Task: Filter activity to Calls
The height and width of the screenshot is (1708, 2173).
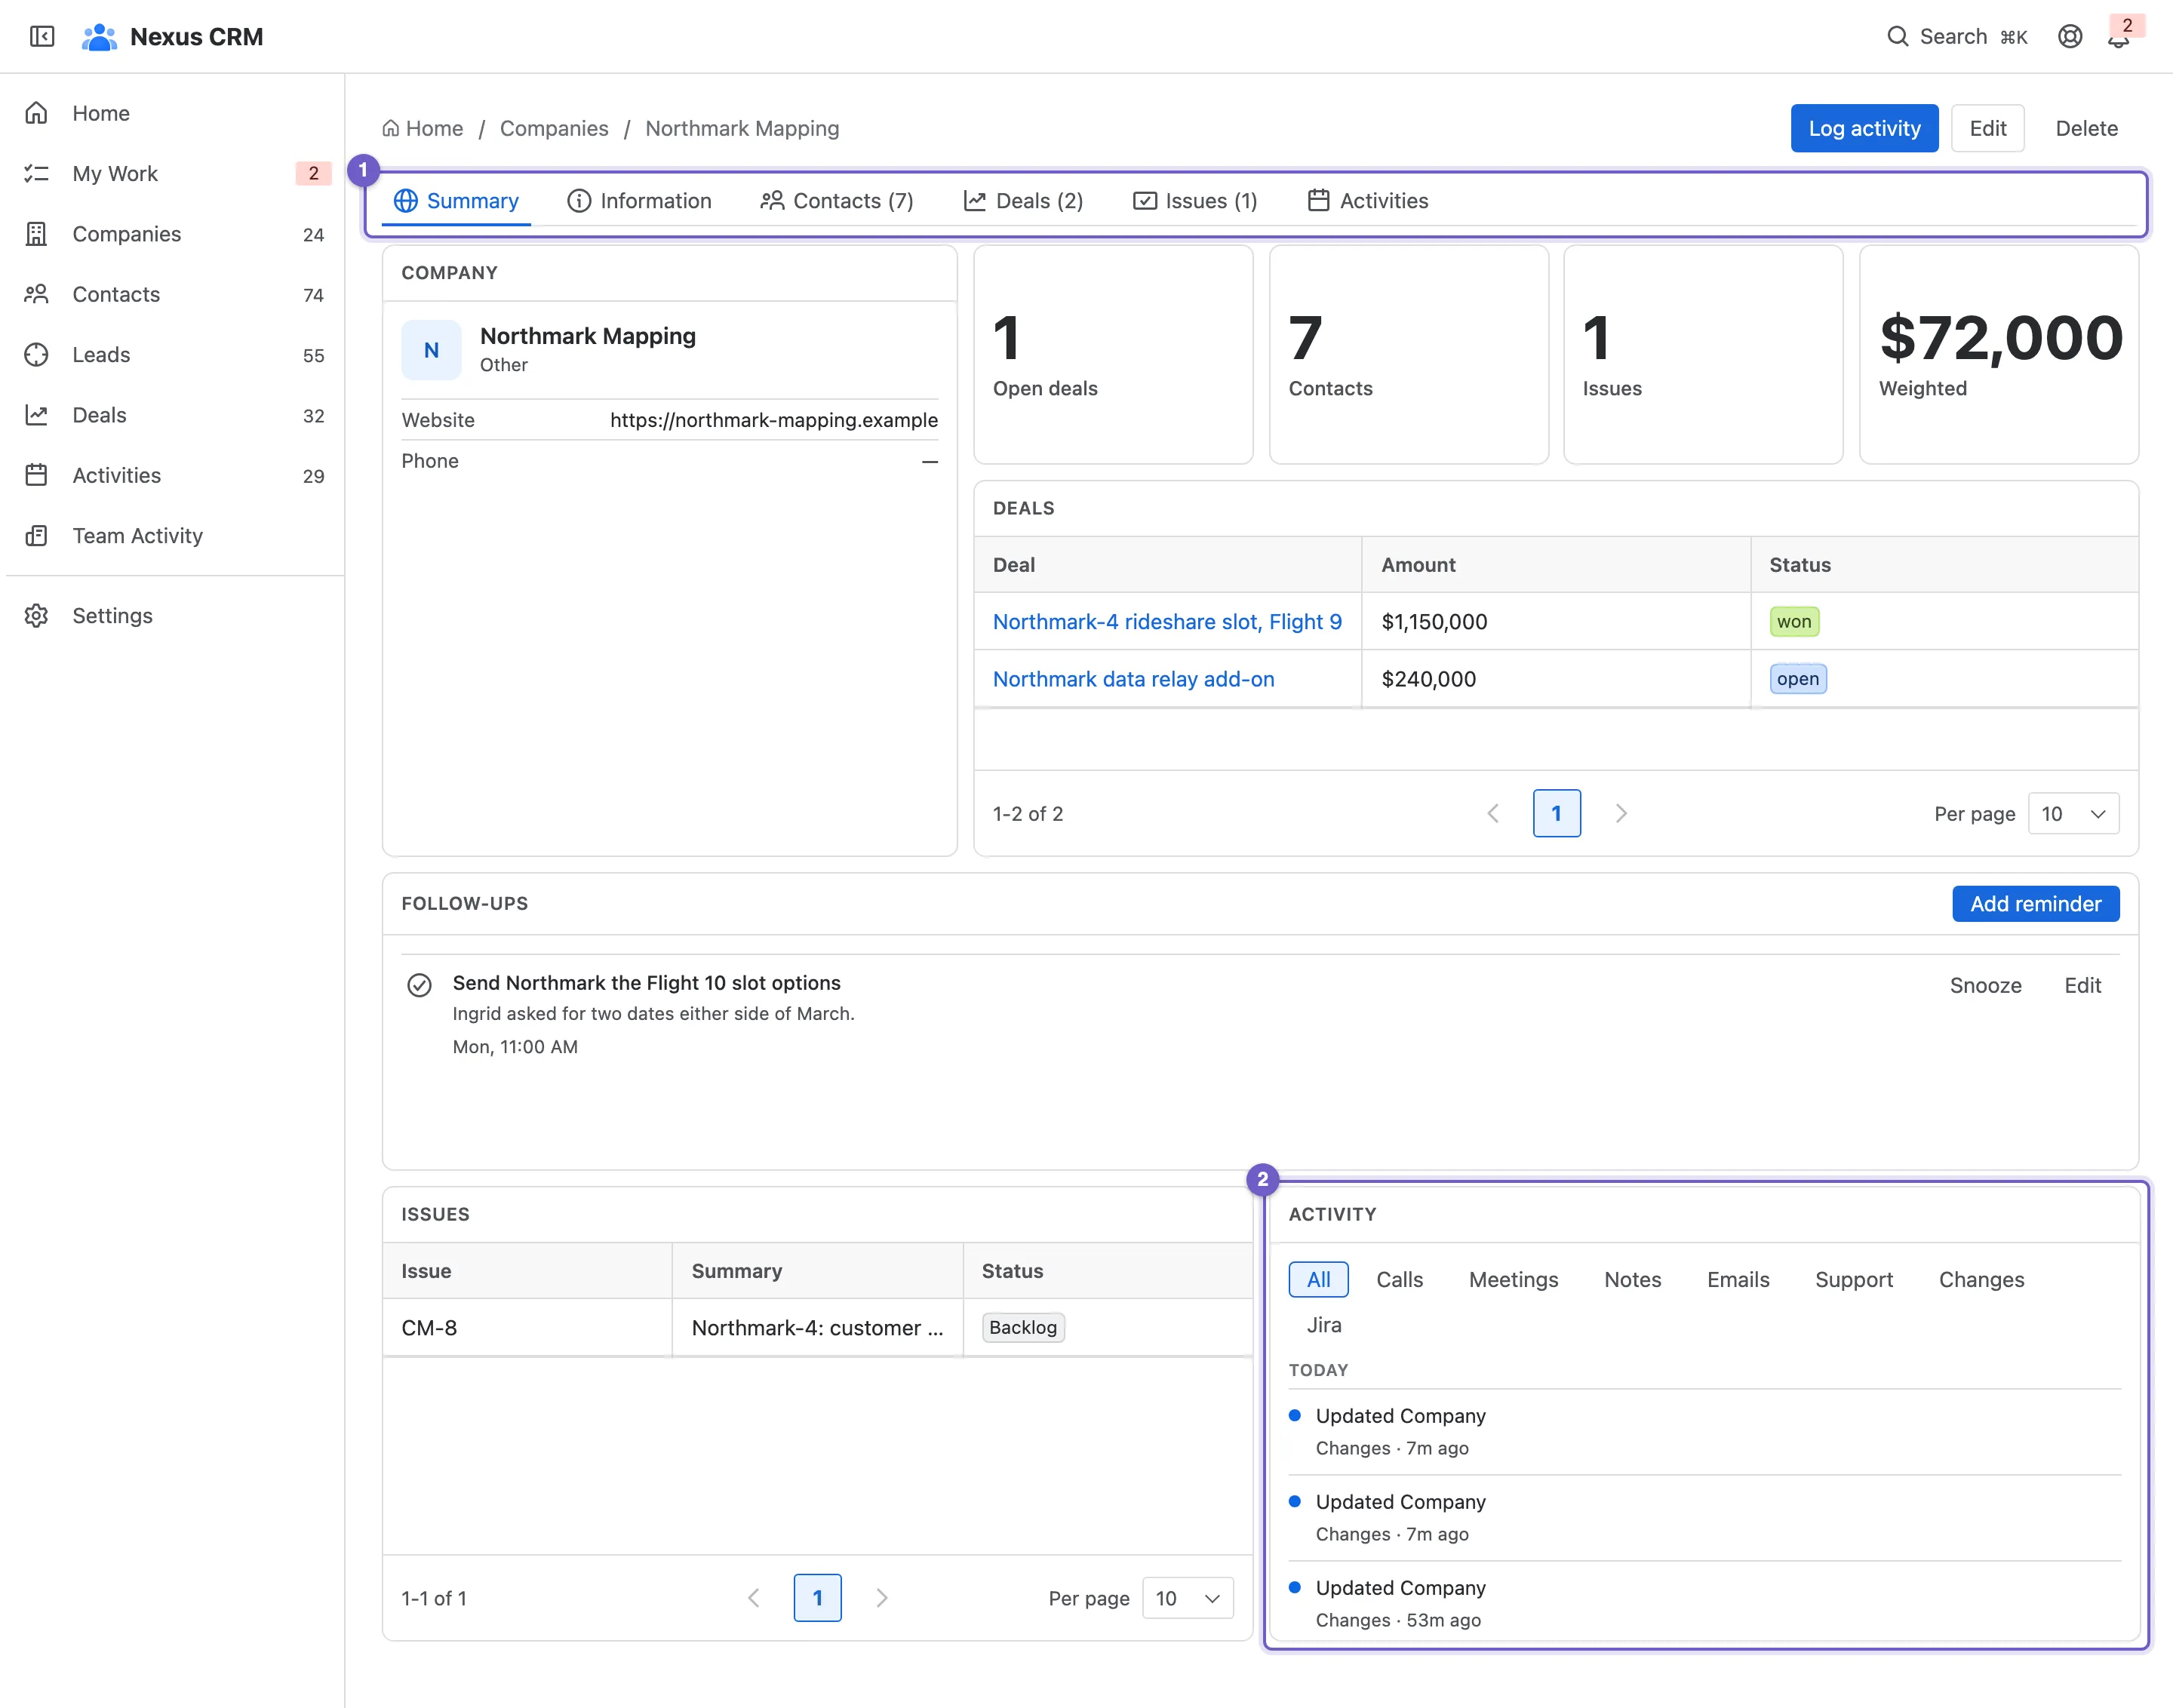Action: pyautogui.click(x=1399, y=1279)
